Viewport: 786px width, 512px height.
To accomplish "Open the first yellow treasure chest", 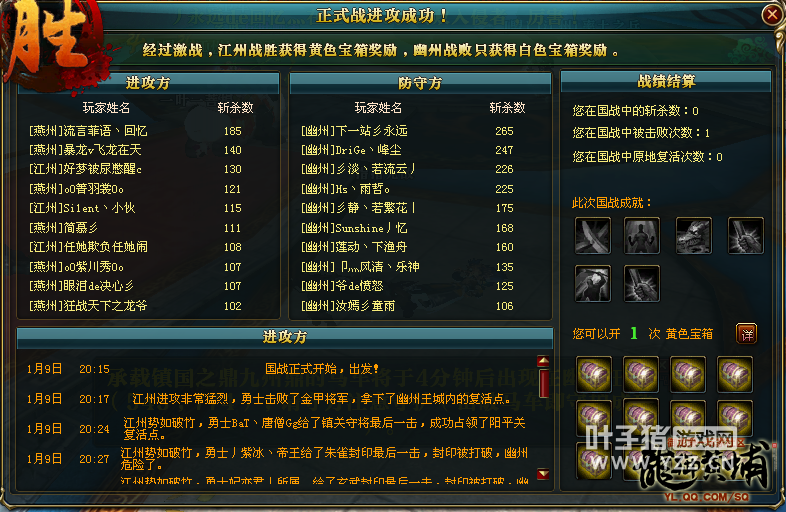I will 594,374.
